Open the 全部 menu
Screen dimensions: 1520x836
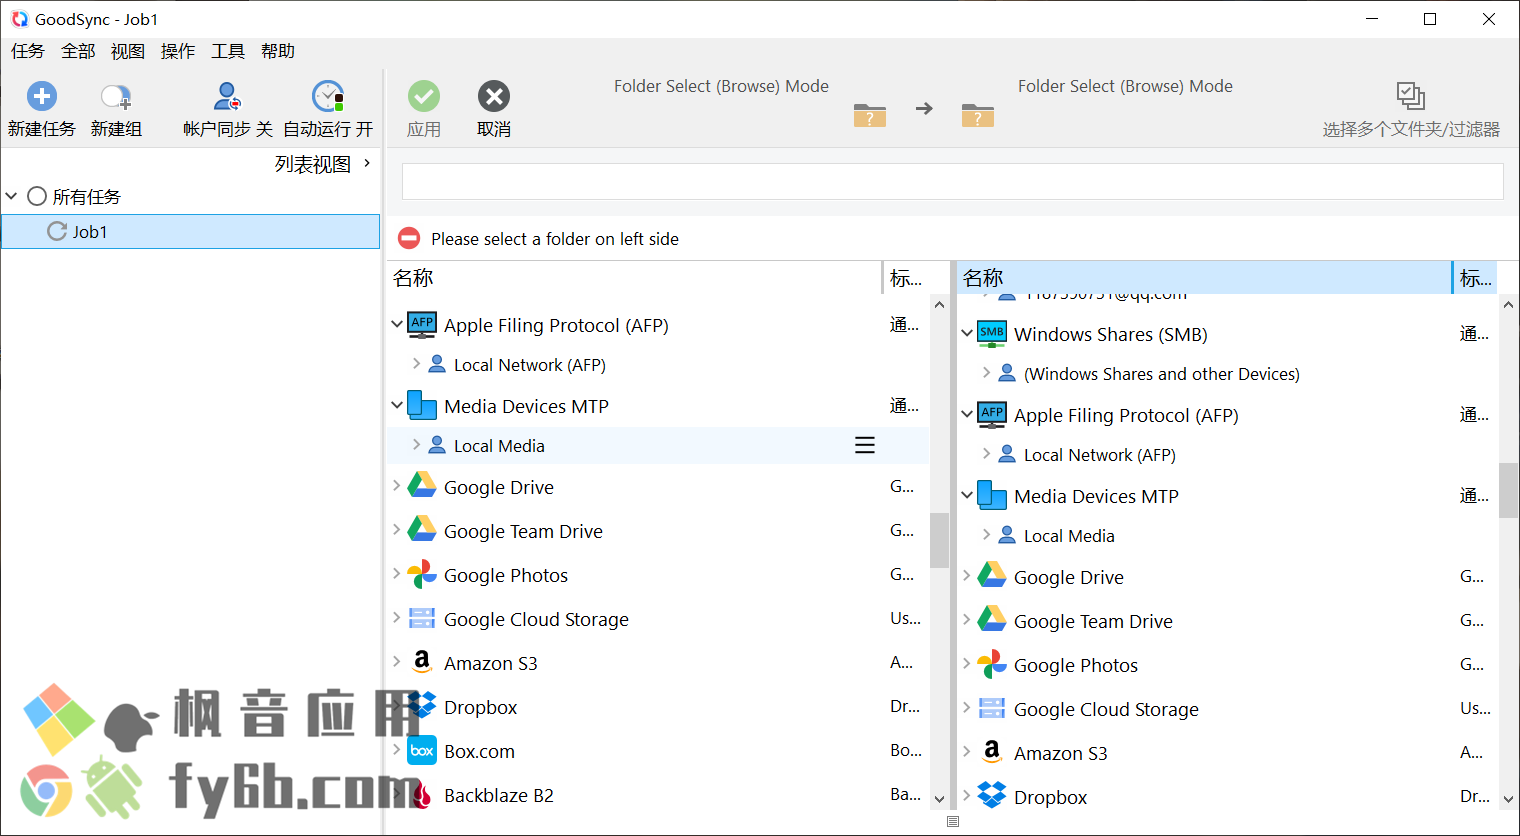[78, 51]
